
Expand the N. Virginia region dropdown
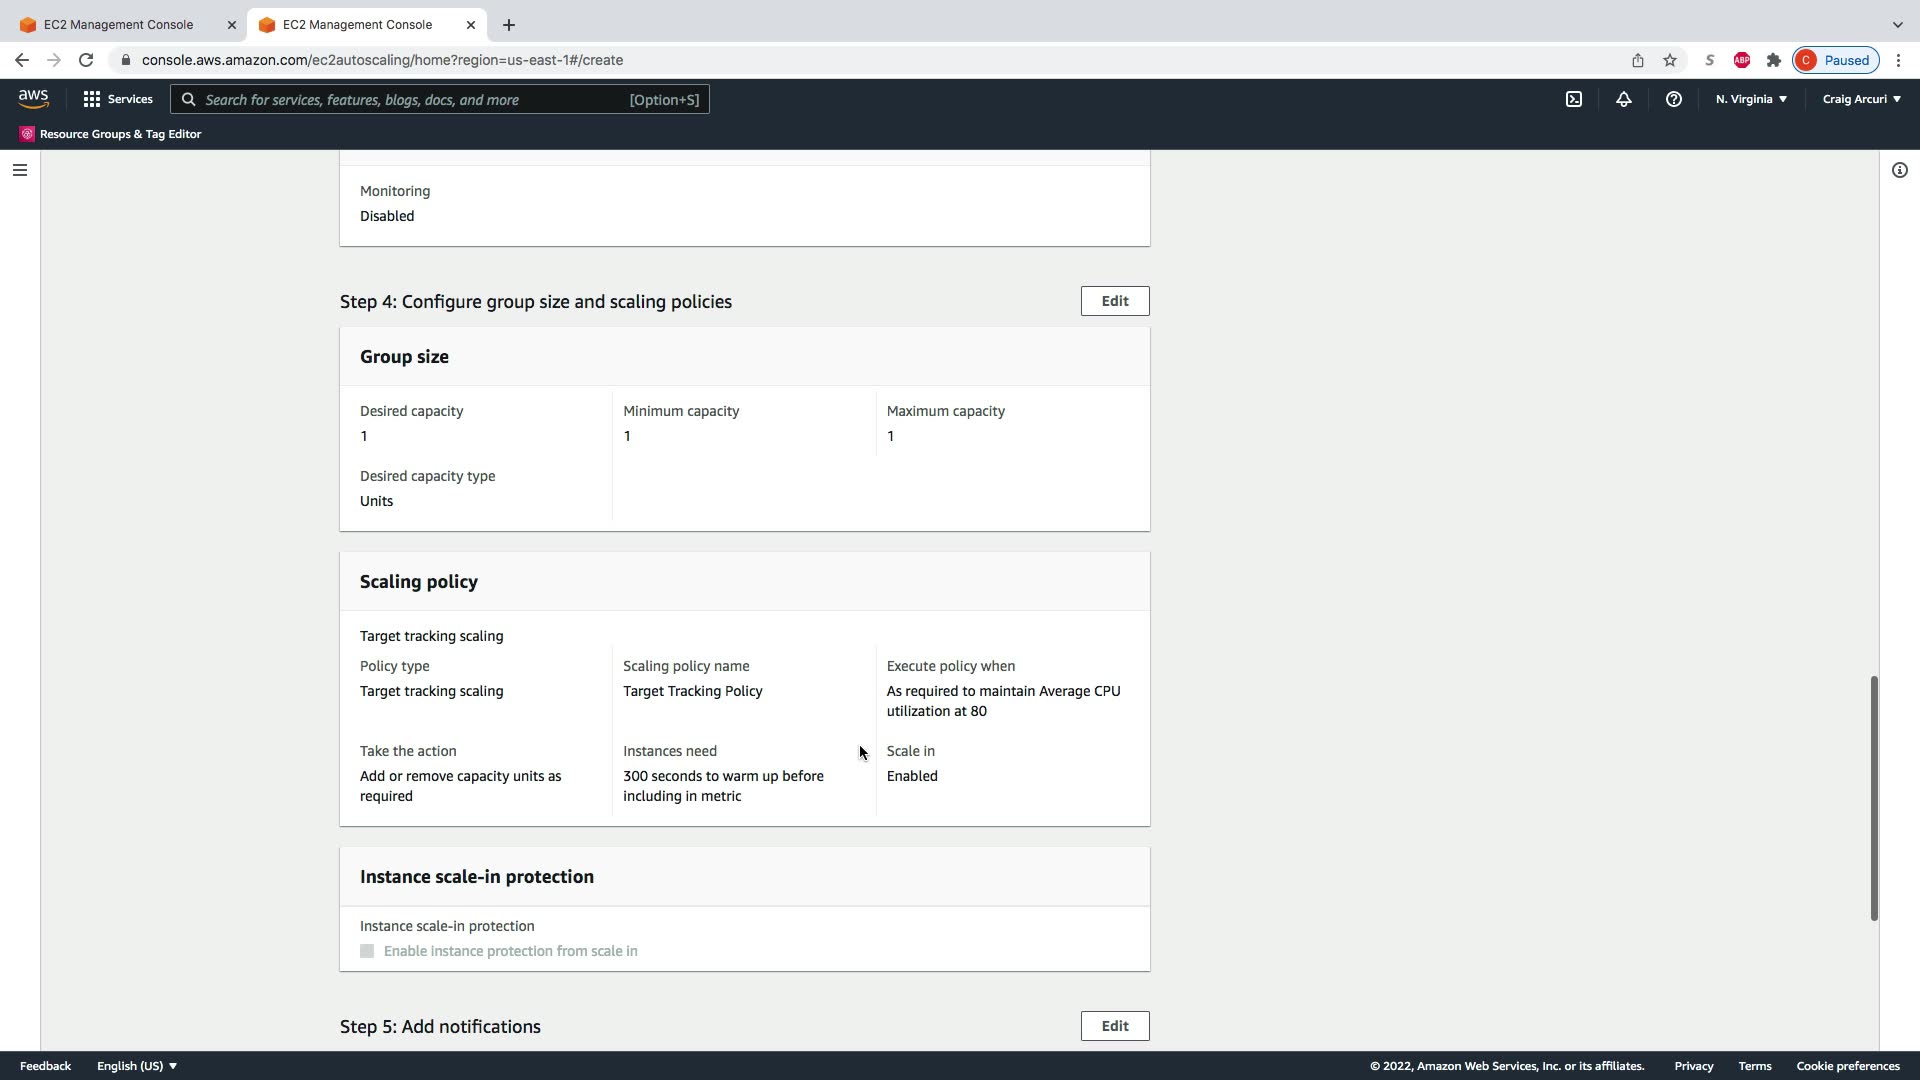pyautogui.click(x=1751, y=99)
